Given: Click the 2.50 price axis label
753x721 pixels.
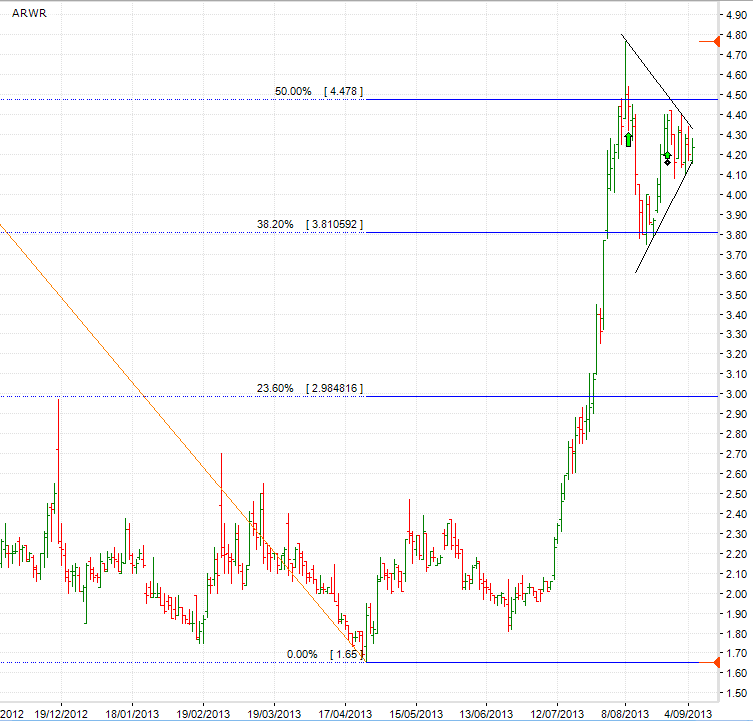Looking at the screenshot, I should [737, 494].
